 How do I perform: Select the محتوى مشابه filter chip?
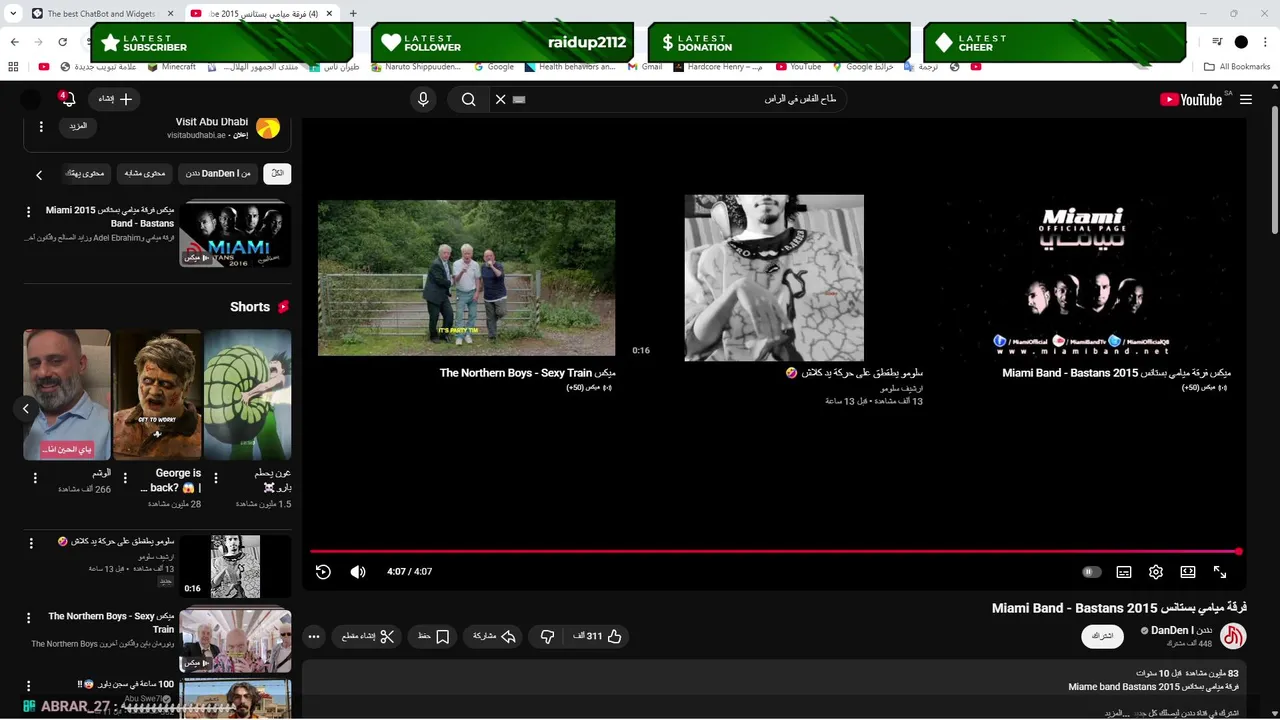tap(146, 174)
